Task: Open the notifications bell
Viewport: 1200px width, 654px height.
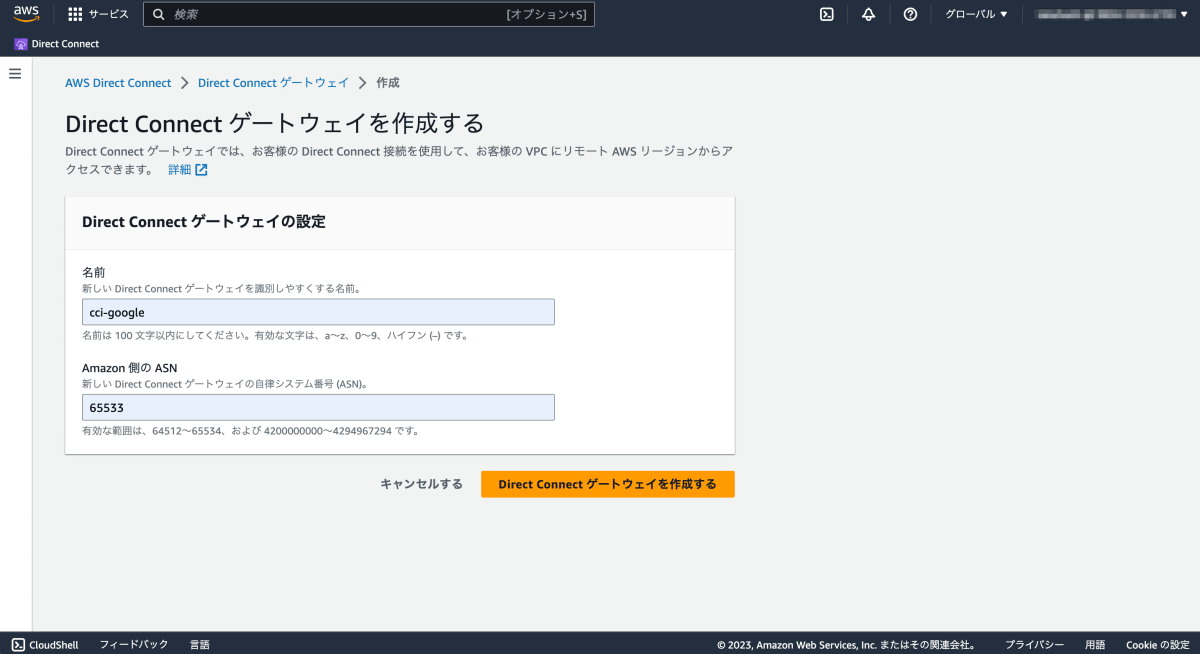Action: coord(868,14)
